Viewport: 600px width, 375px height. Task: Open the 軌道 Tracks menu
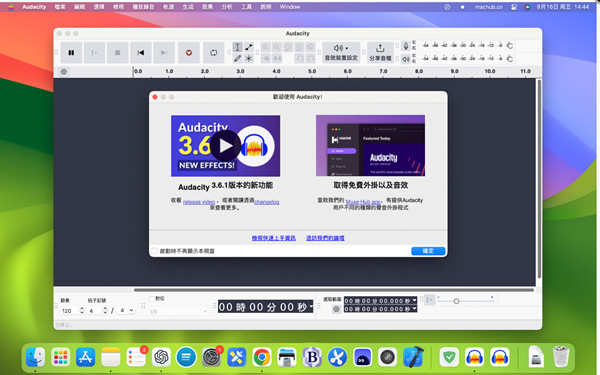[x=168, y=7]
